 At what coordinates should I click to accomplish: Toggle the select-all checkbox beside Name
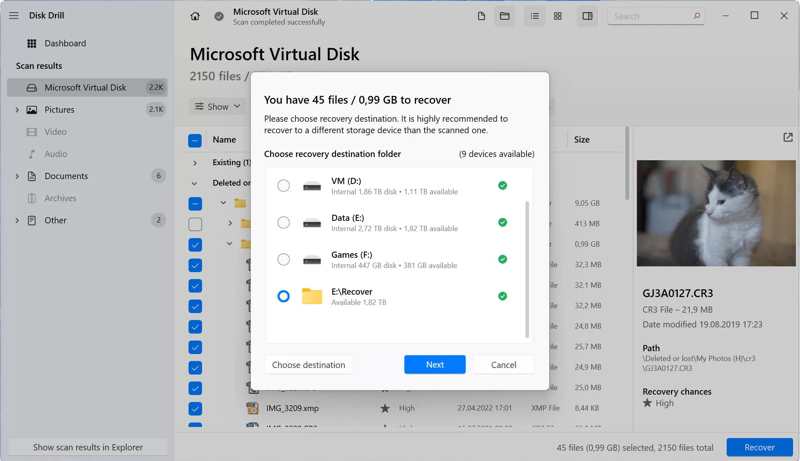click(195, 140)
